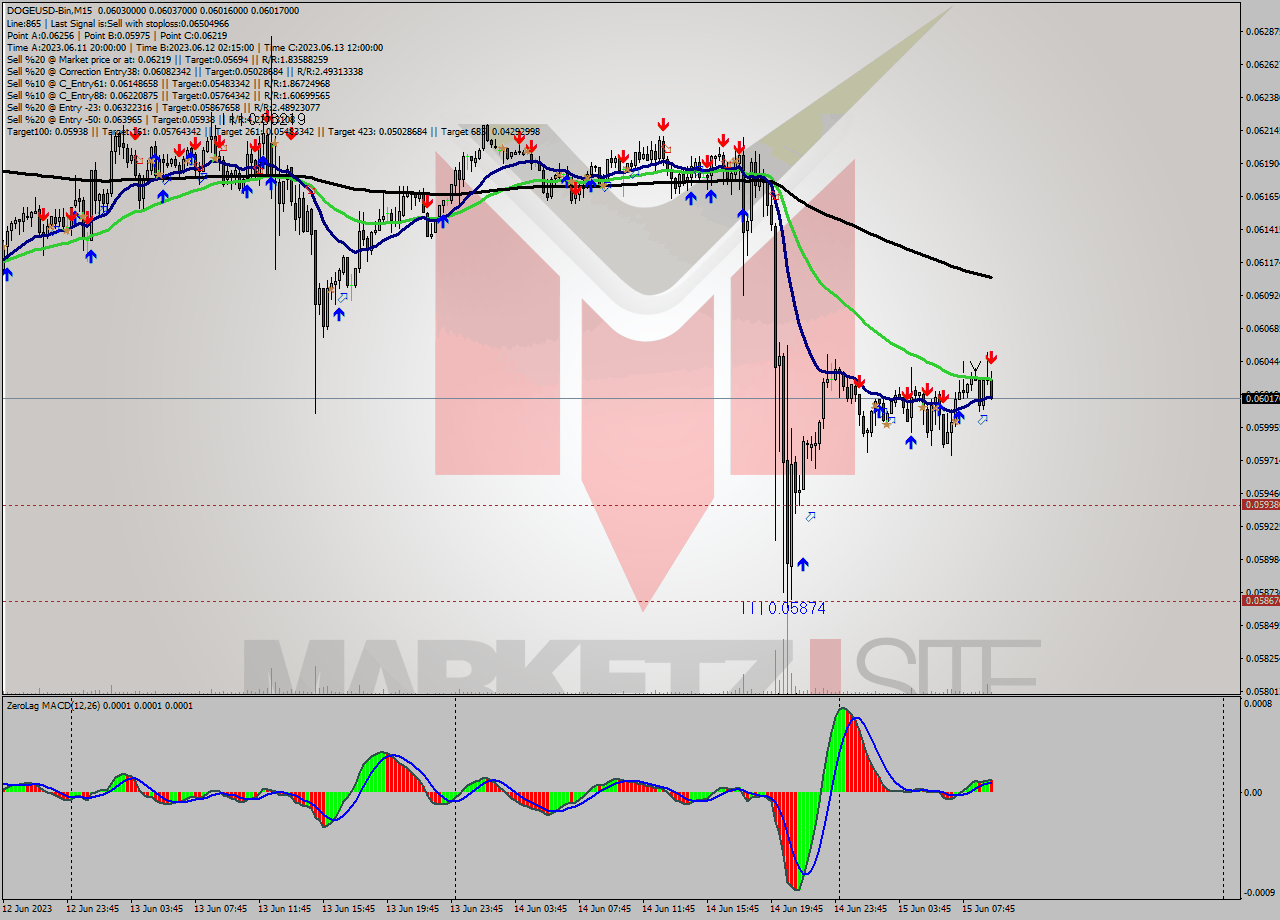
Task: Select 'Sell %20 @ Entry -50' line
Action: point(150,119)
